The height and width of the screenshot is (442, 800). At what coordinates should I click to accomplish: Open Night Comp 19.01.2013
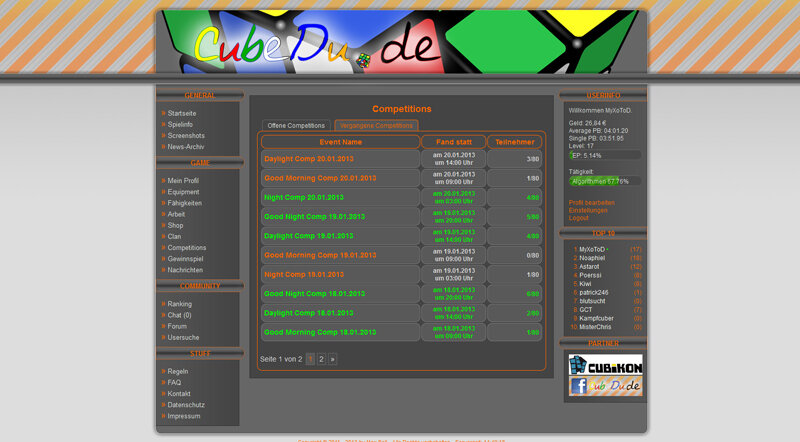click(304, 275)
